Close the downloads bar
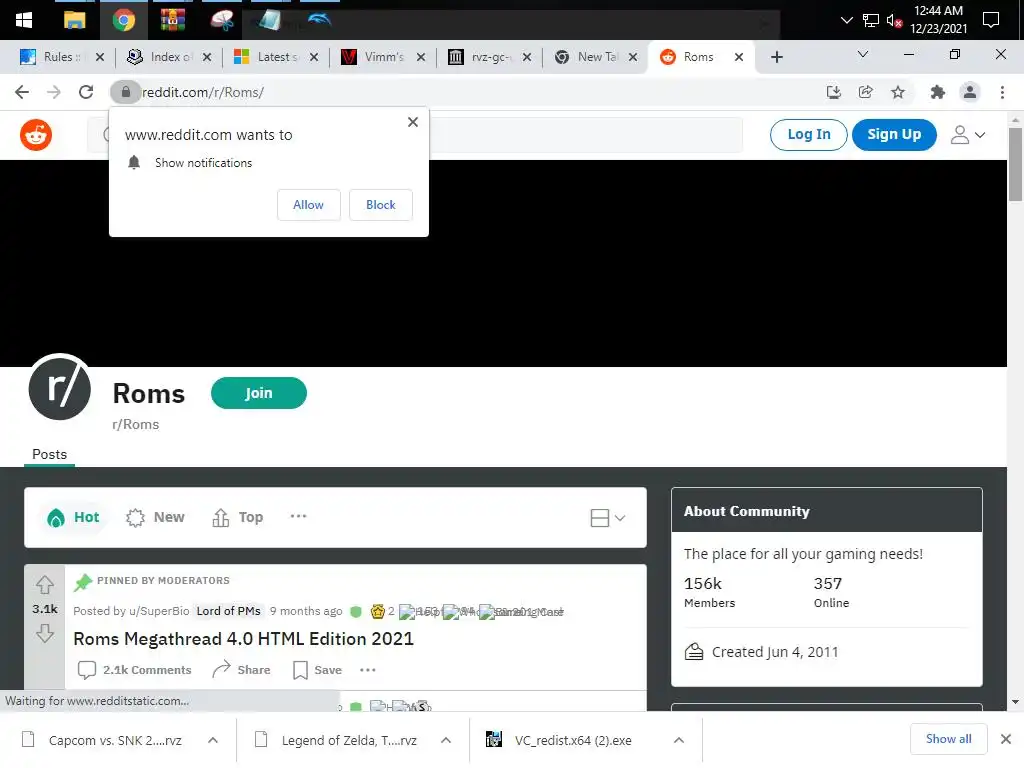This screenshot has height=768, width=1024. (x=1006, y=739)
